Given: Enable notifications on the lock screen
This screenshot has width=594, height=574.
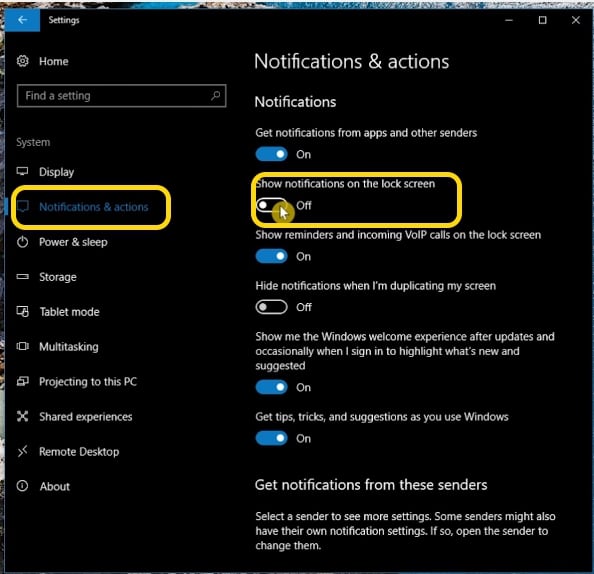Looking at the screenshot, I should [272, 205].
